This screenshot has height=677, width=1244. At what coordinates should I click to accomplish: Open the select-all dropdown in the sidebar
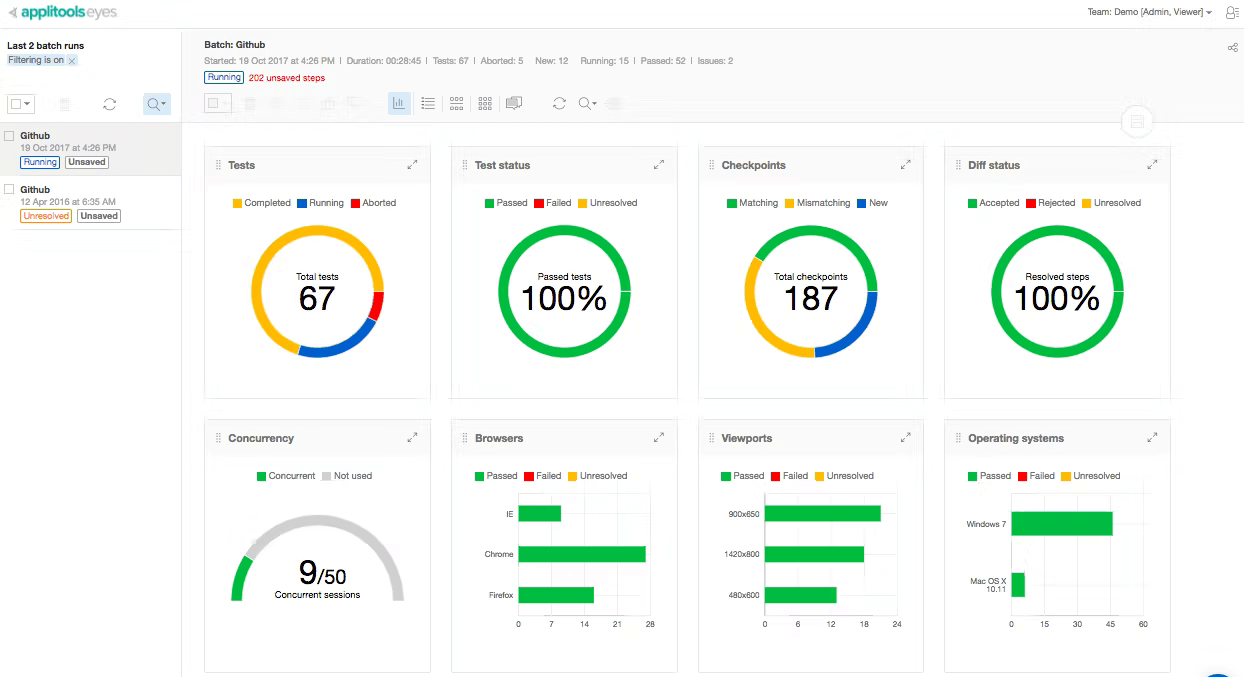(x=20, y=104)
